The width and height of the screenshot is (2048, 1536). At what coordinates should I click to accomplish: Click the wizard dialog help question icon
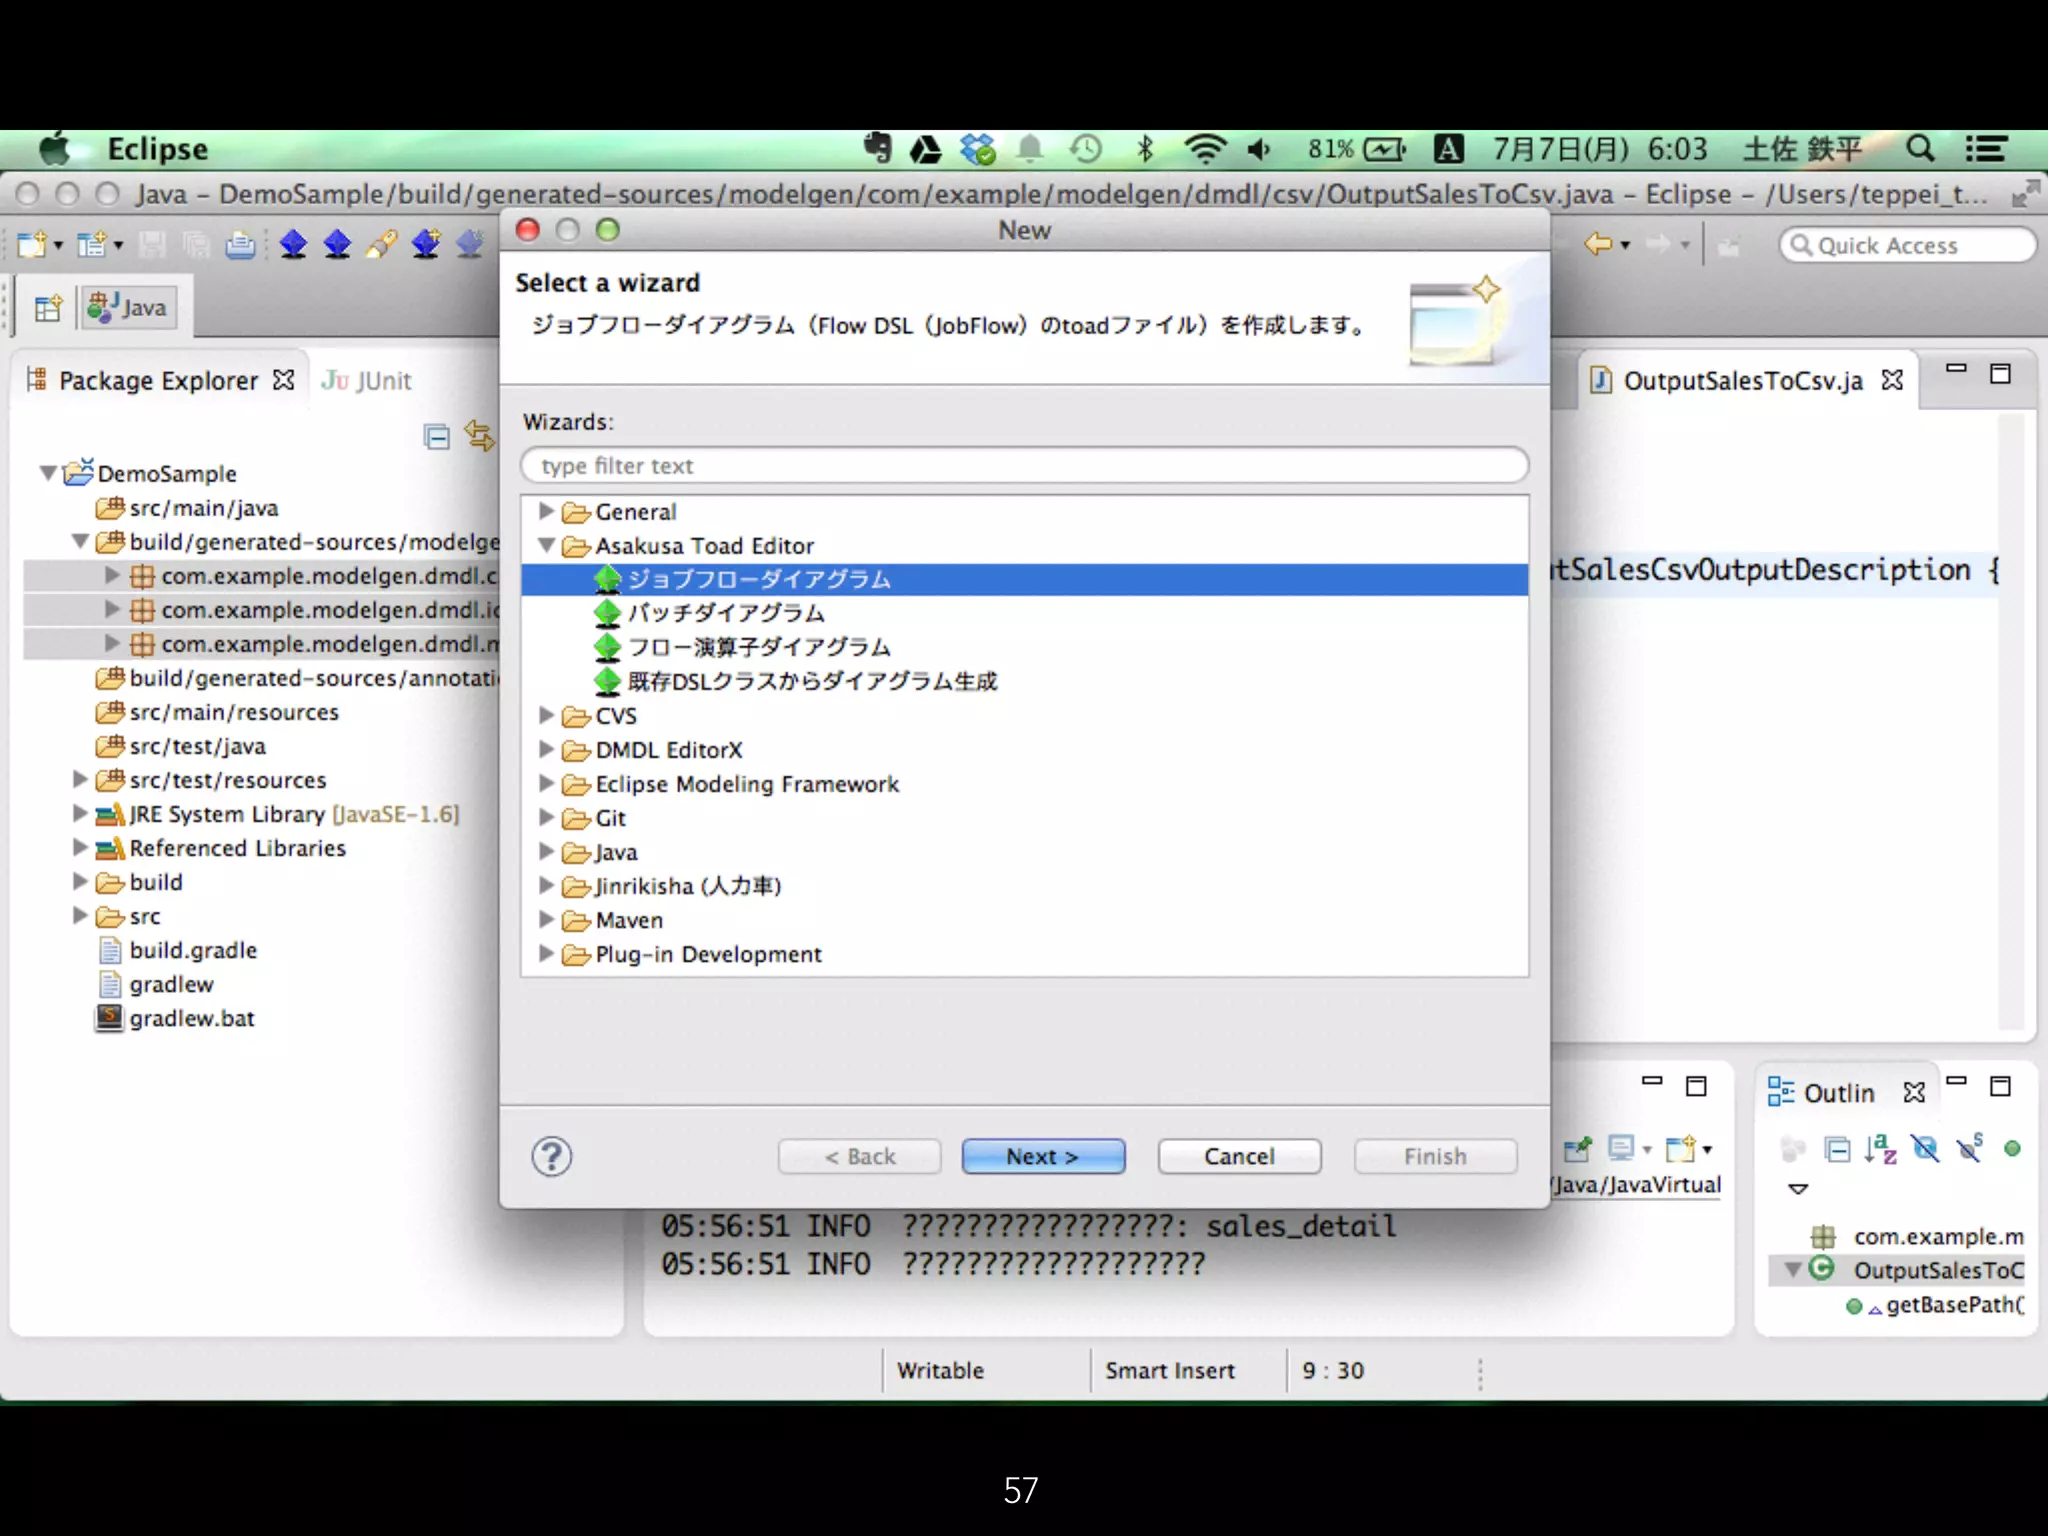pyautogui.click(x=551, y=1157)
